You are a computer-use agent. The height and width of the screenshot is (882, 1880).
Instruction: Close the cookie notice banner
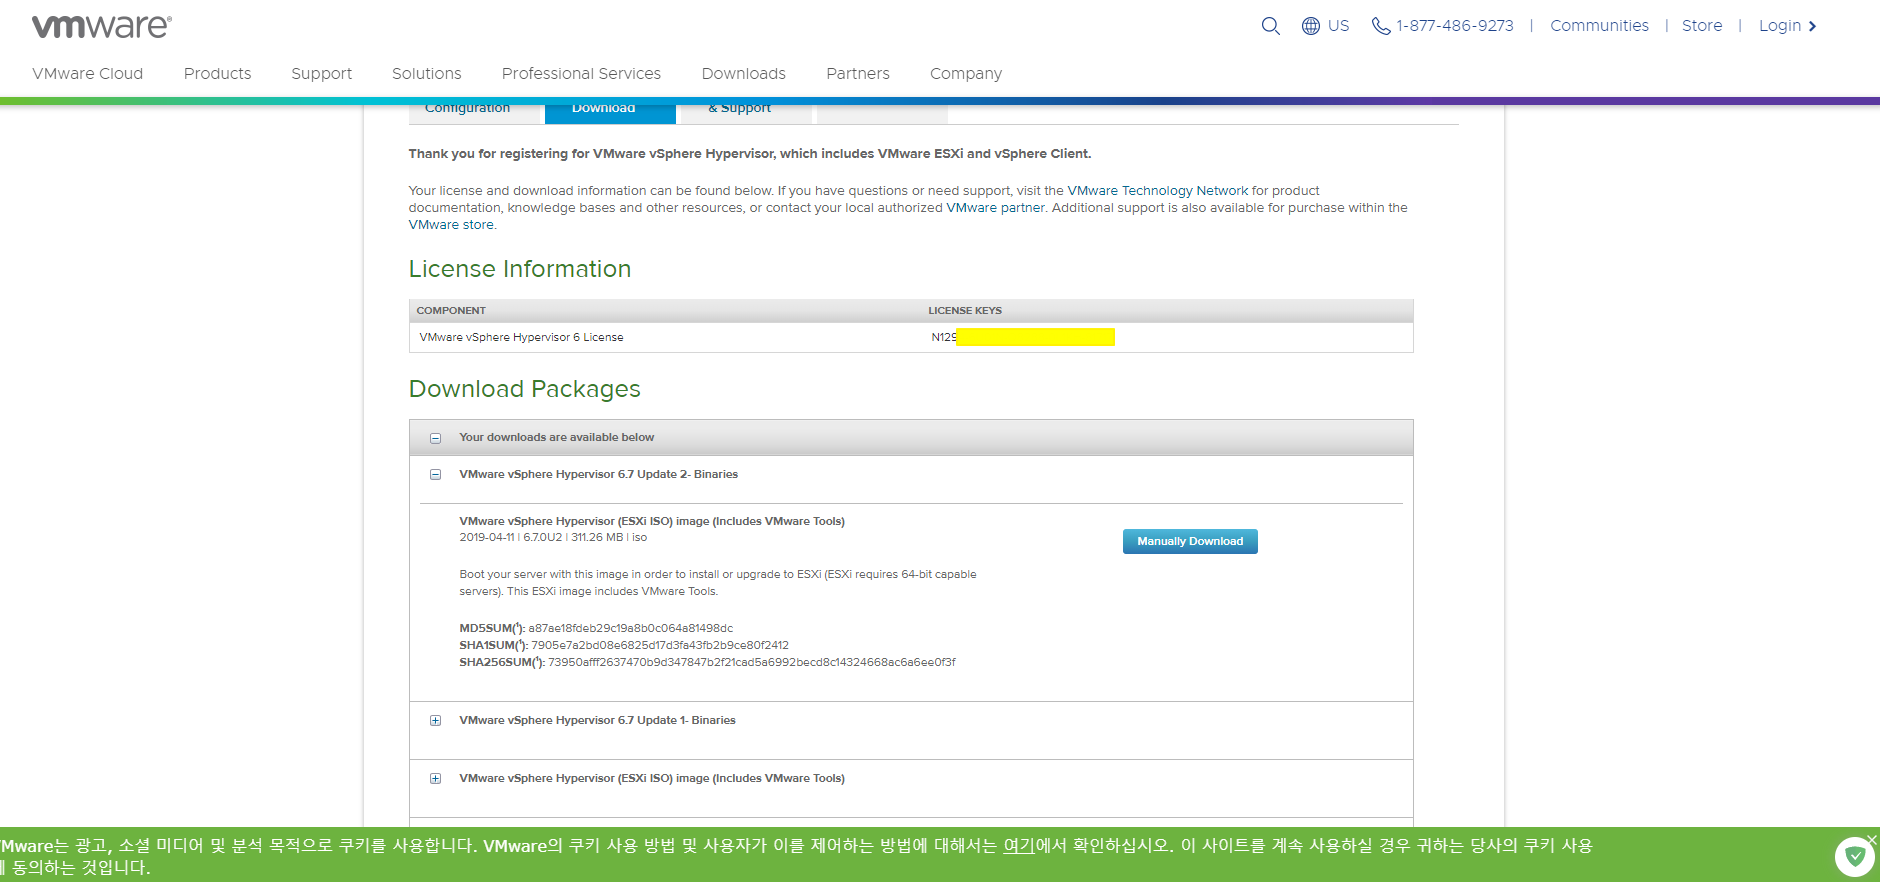coord(1872,839)
